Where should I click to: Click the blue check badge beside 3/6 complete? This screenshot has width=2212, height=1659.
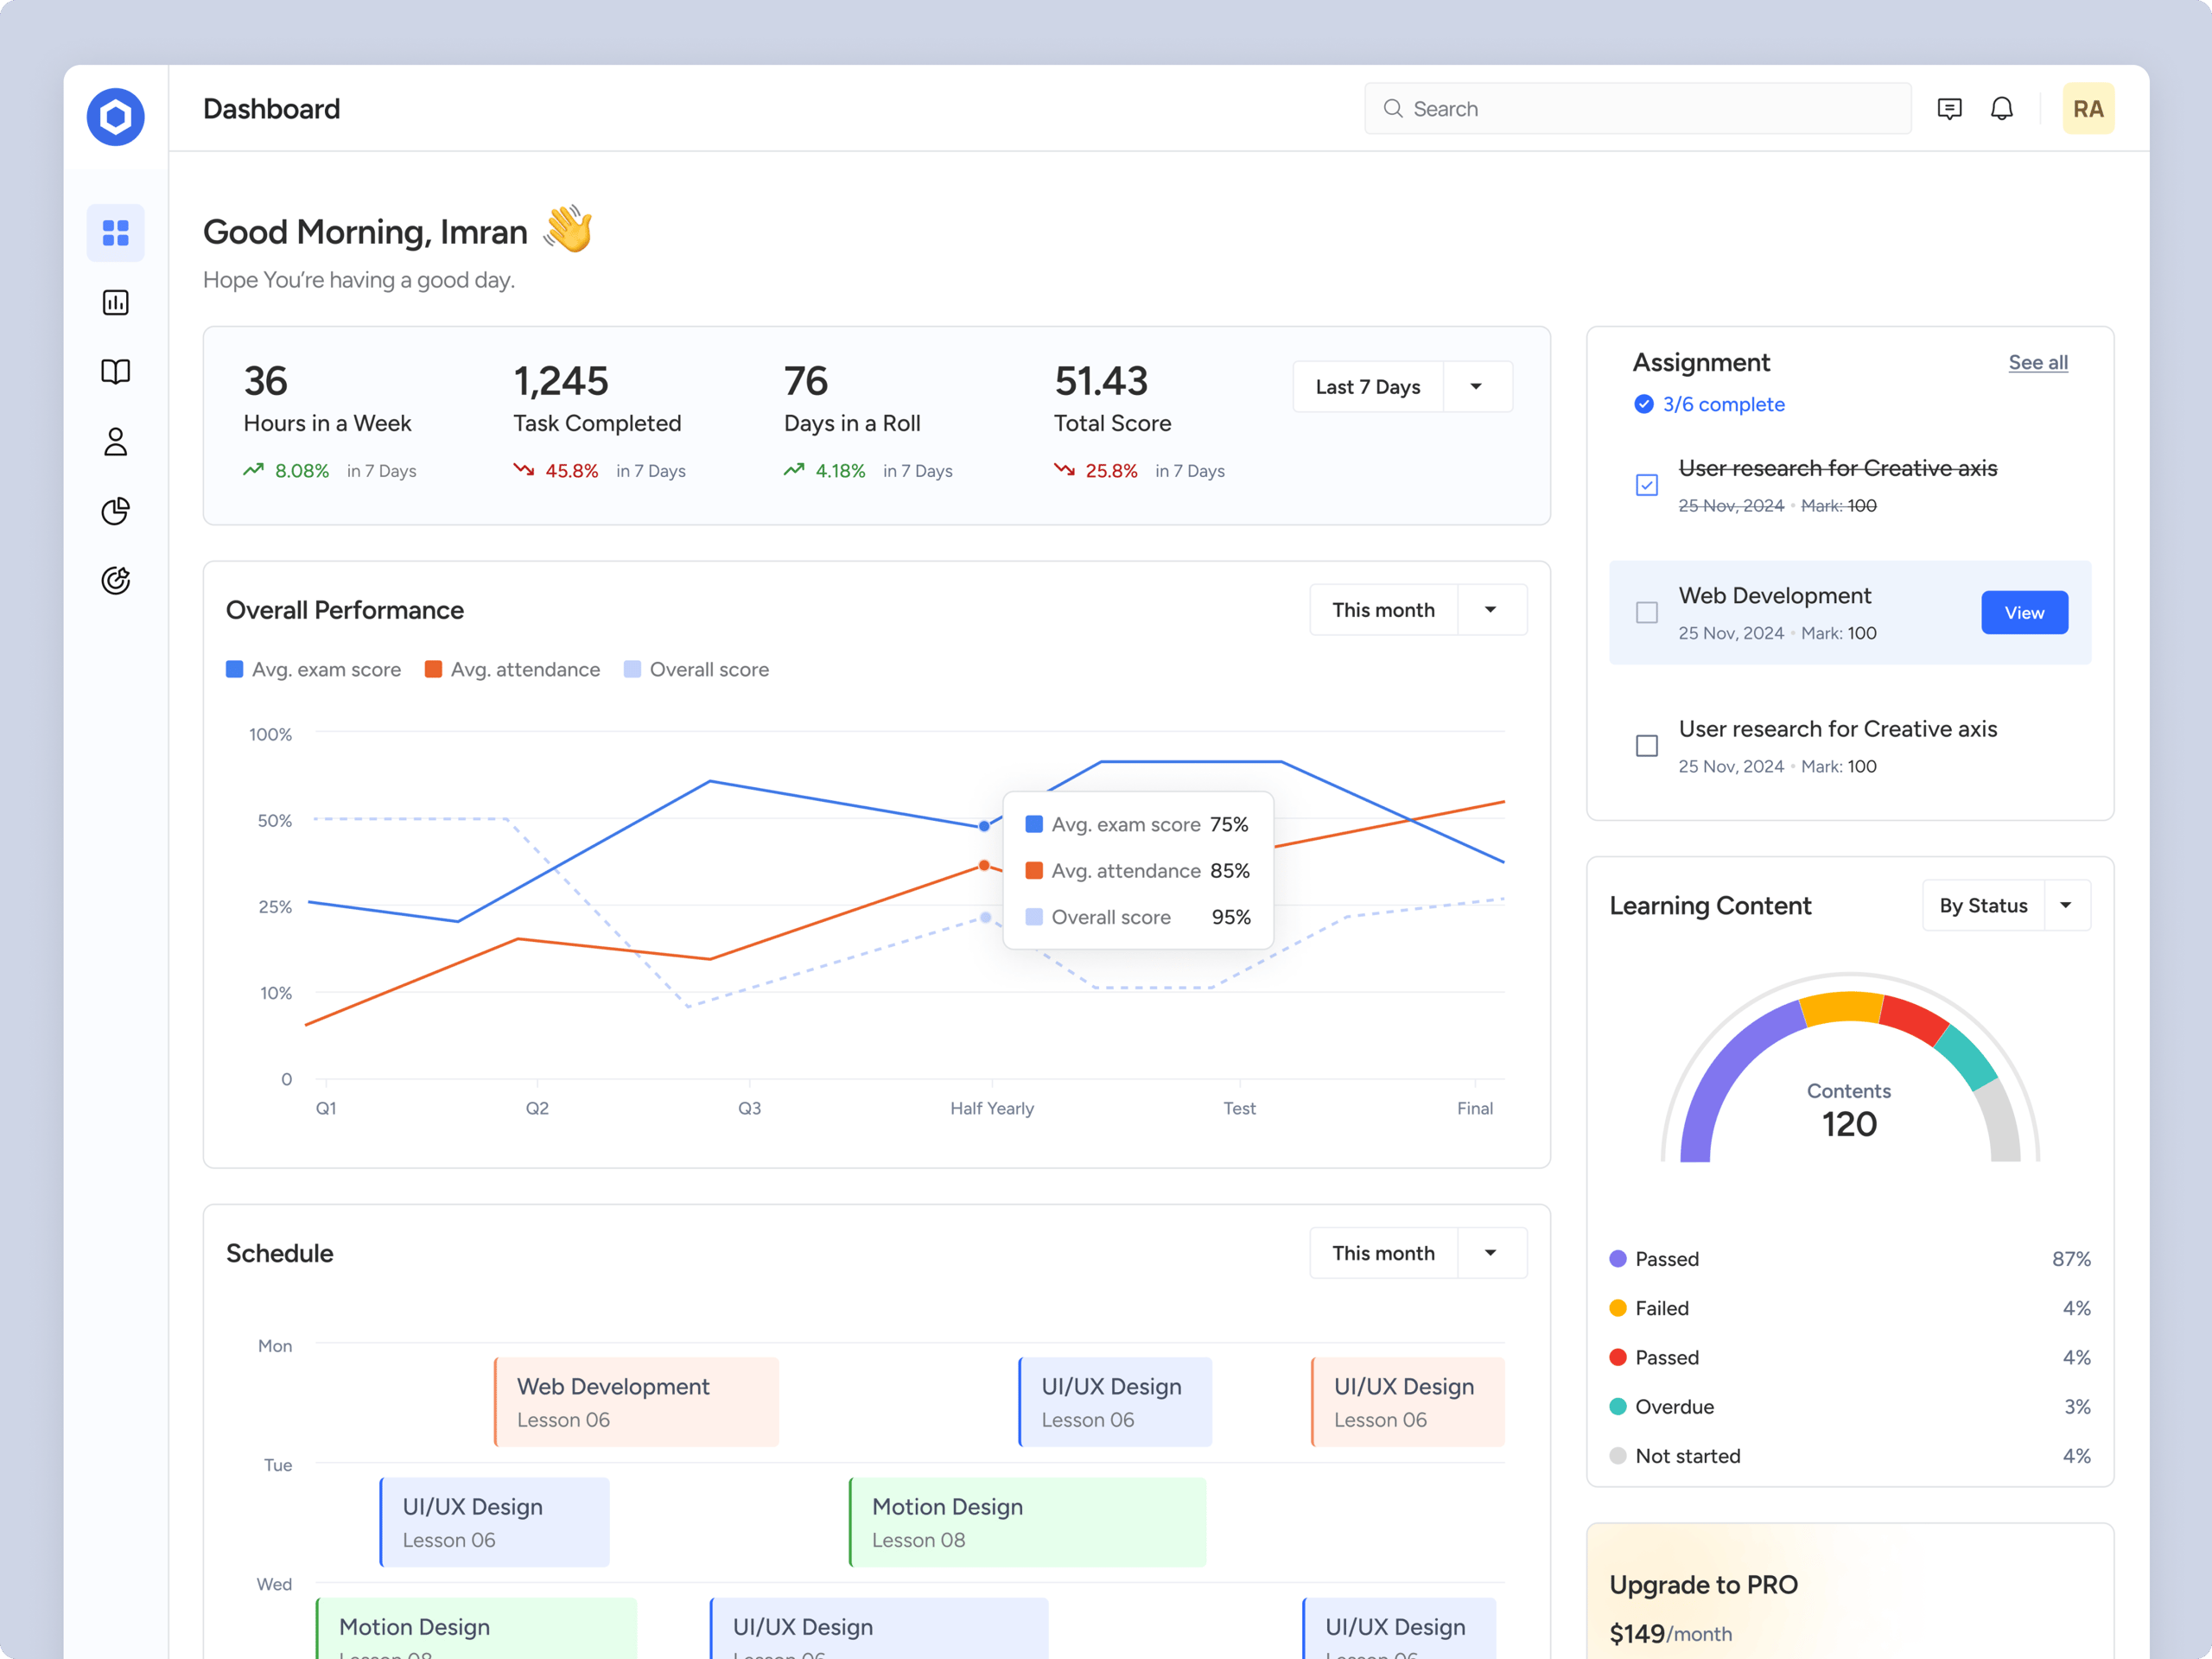(x=1644, y=404)
